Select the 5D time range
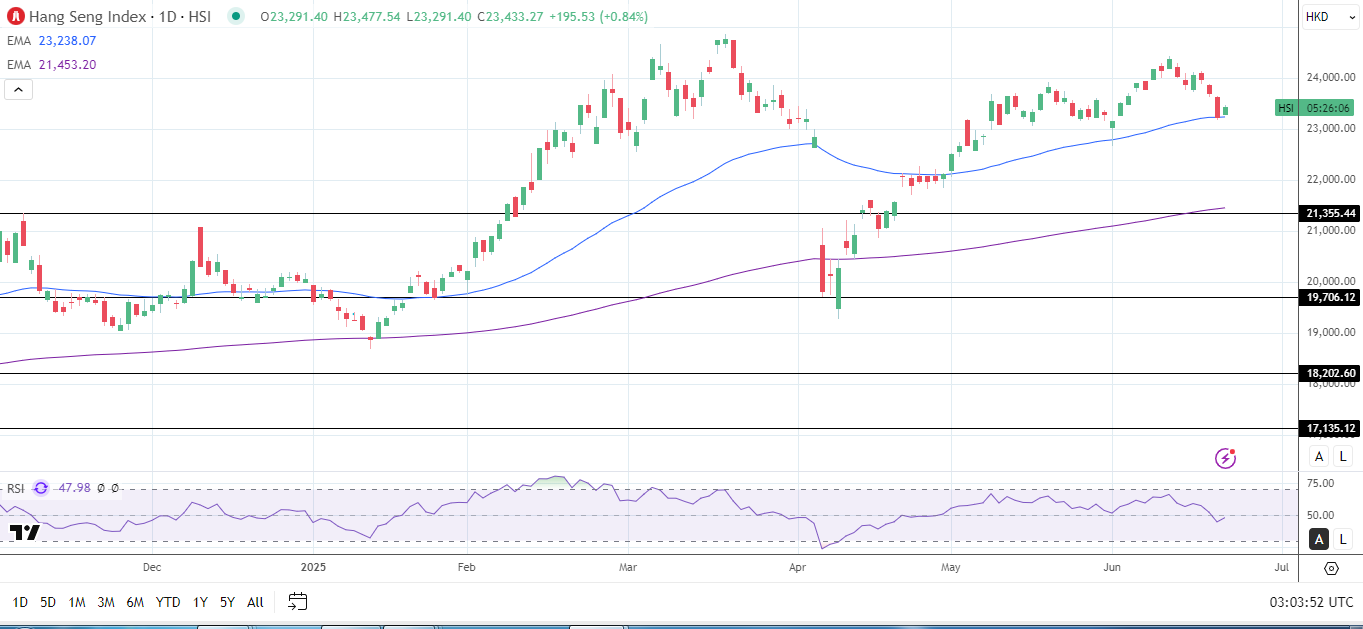The height and width of the screenshot is (629, 1363). [x=48, y=602]
